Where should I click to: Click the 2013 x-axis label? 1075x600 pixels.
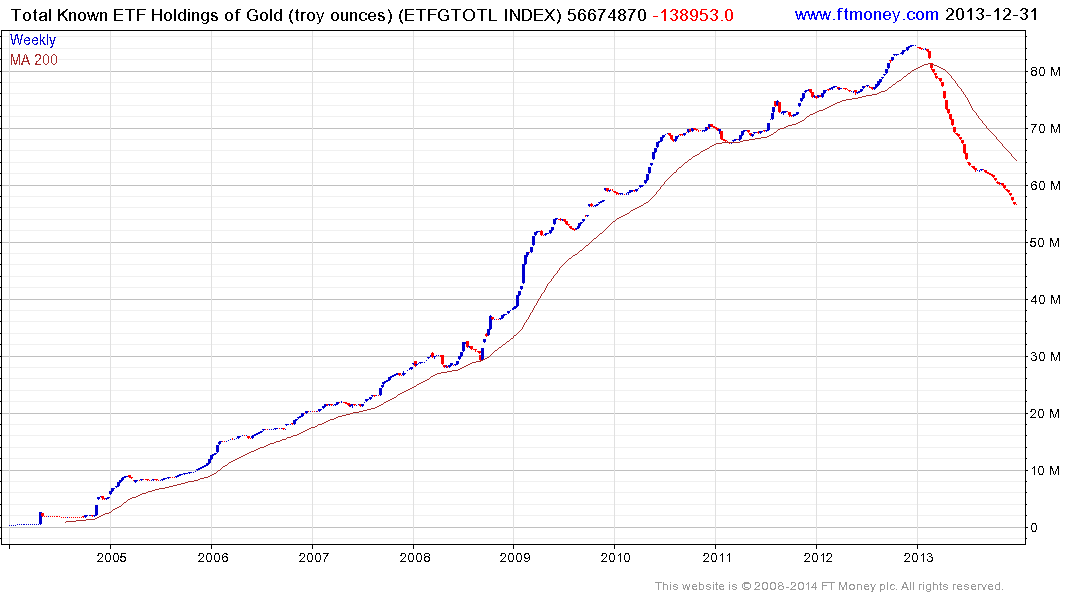coord(918,557)
